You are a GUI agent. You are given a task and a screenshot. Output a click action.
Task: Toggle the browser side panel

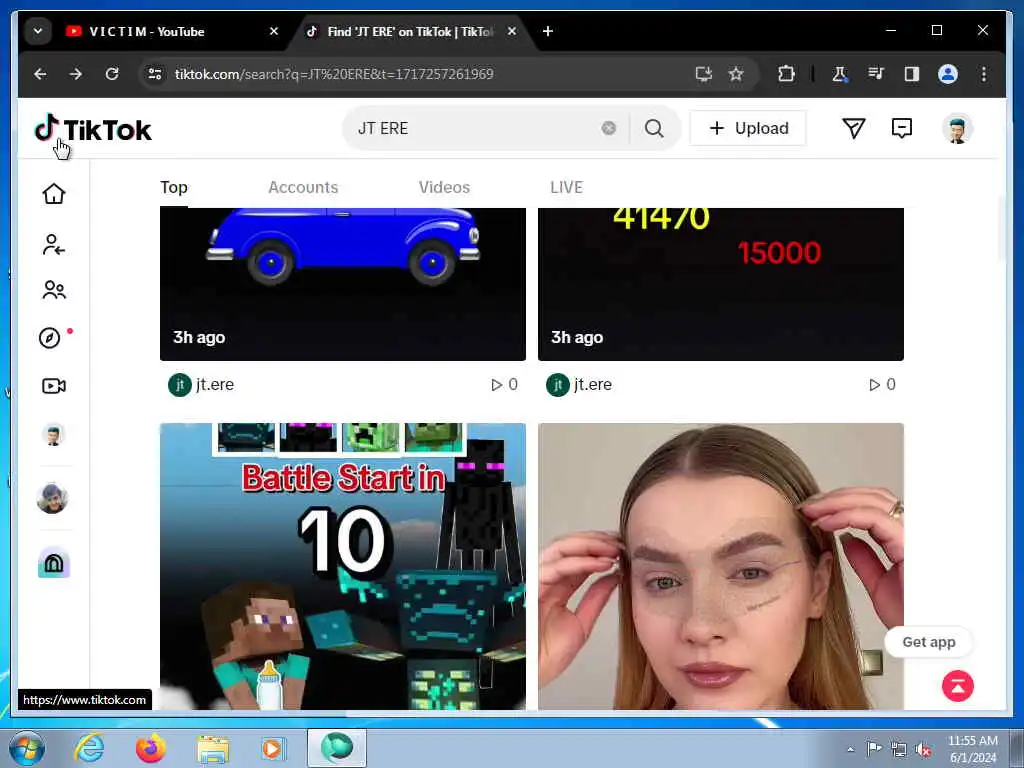pos(912,74)
